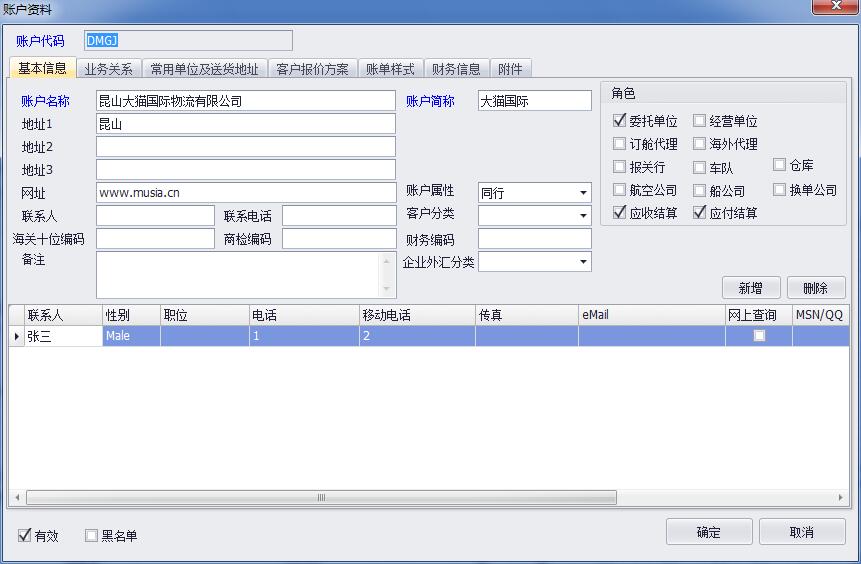This screenshot has height=564, width=861.
Task: Click the eMail column header
Action: point(652,315)
